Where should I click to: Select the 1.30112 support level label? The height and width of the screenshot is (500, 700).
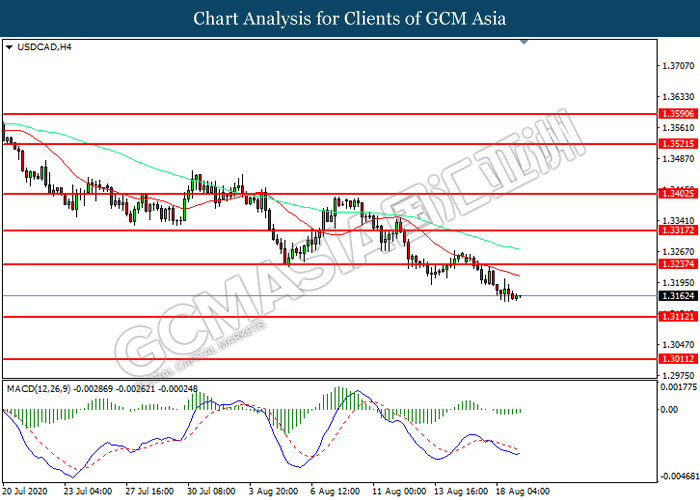coord(678,358)
